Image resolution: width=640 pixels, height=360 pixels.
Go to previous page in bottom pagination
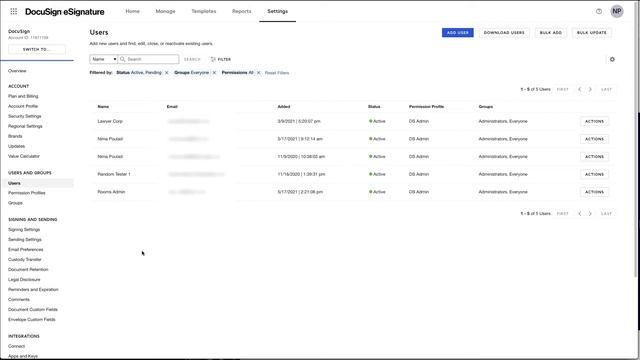[x=580, y=213]
